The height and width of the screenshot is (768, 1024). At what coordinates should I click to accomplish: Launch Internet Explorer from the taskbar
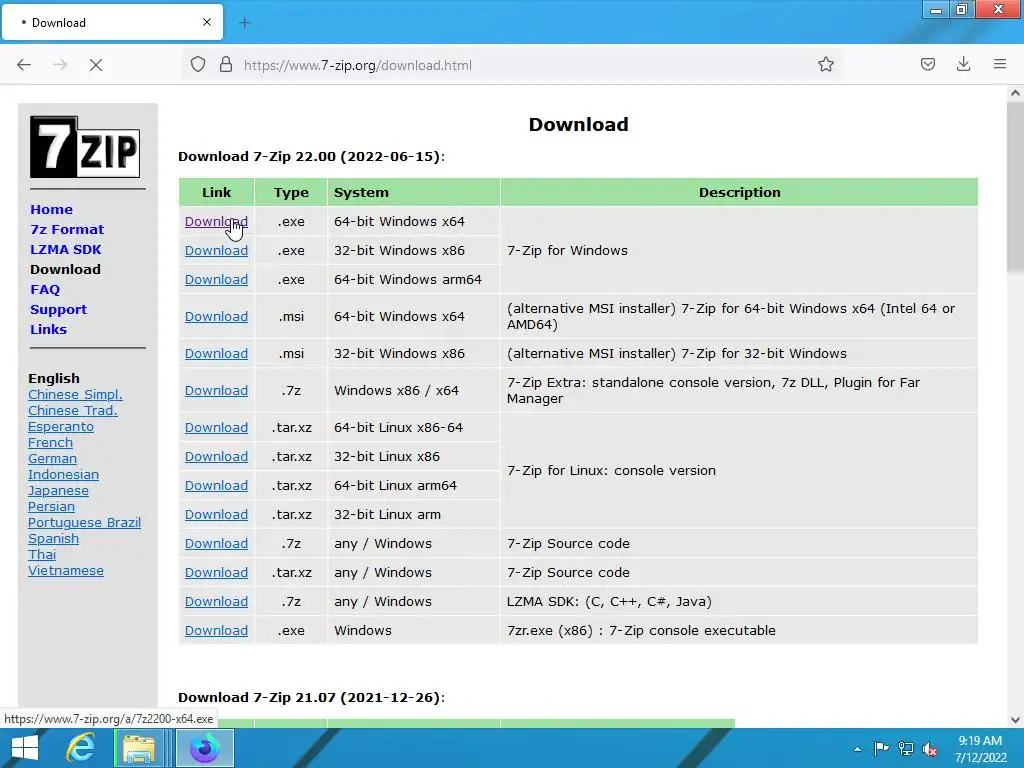point(80,748)
